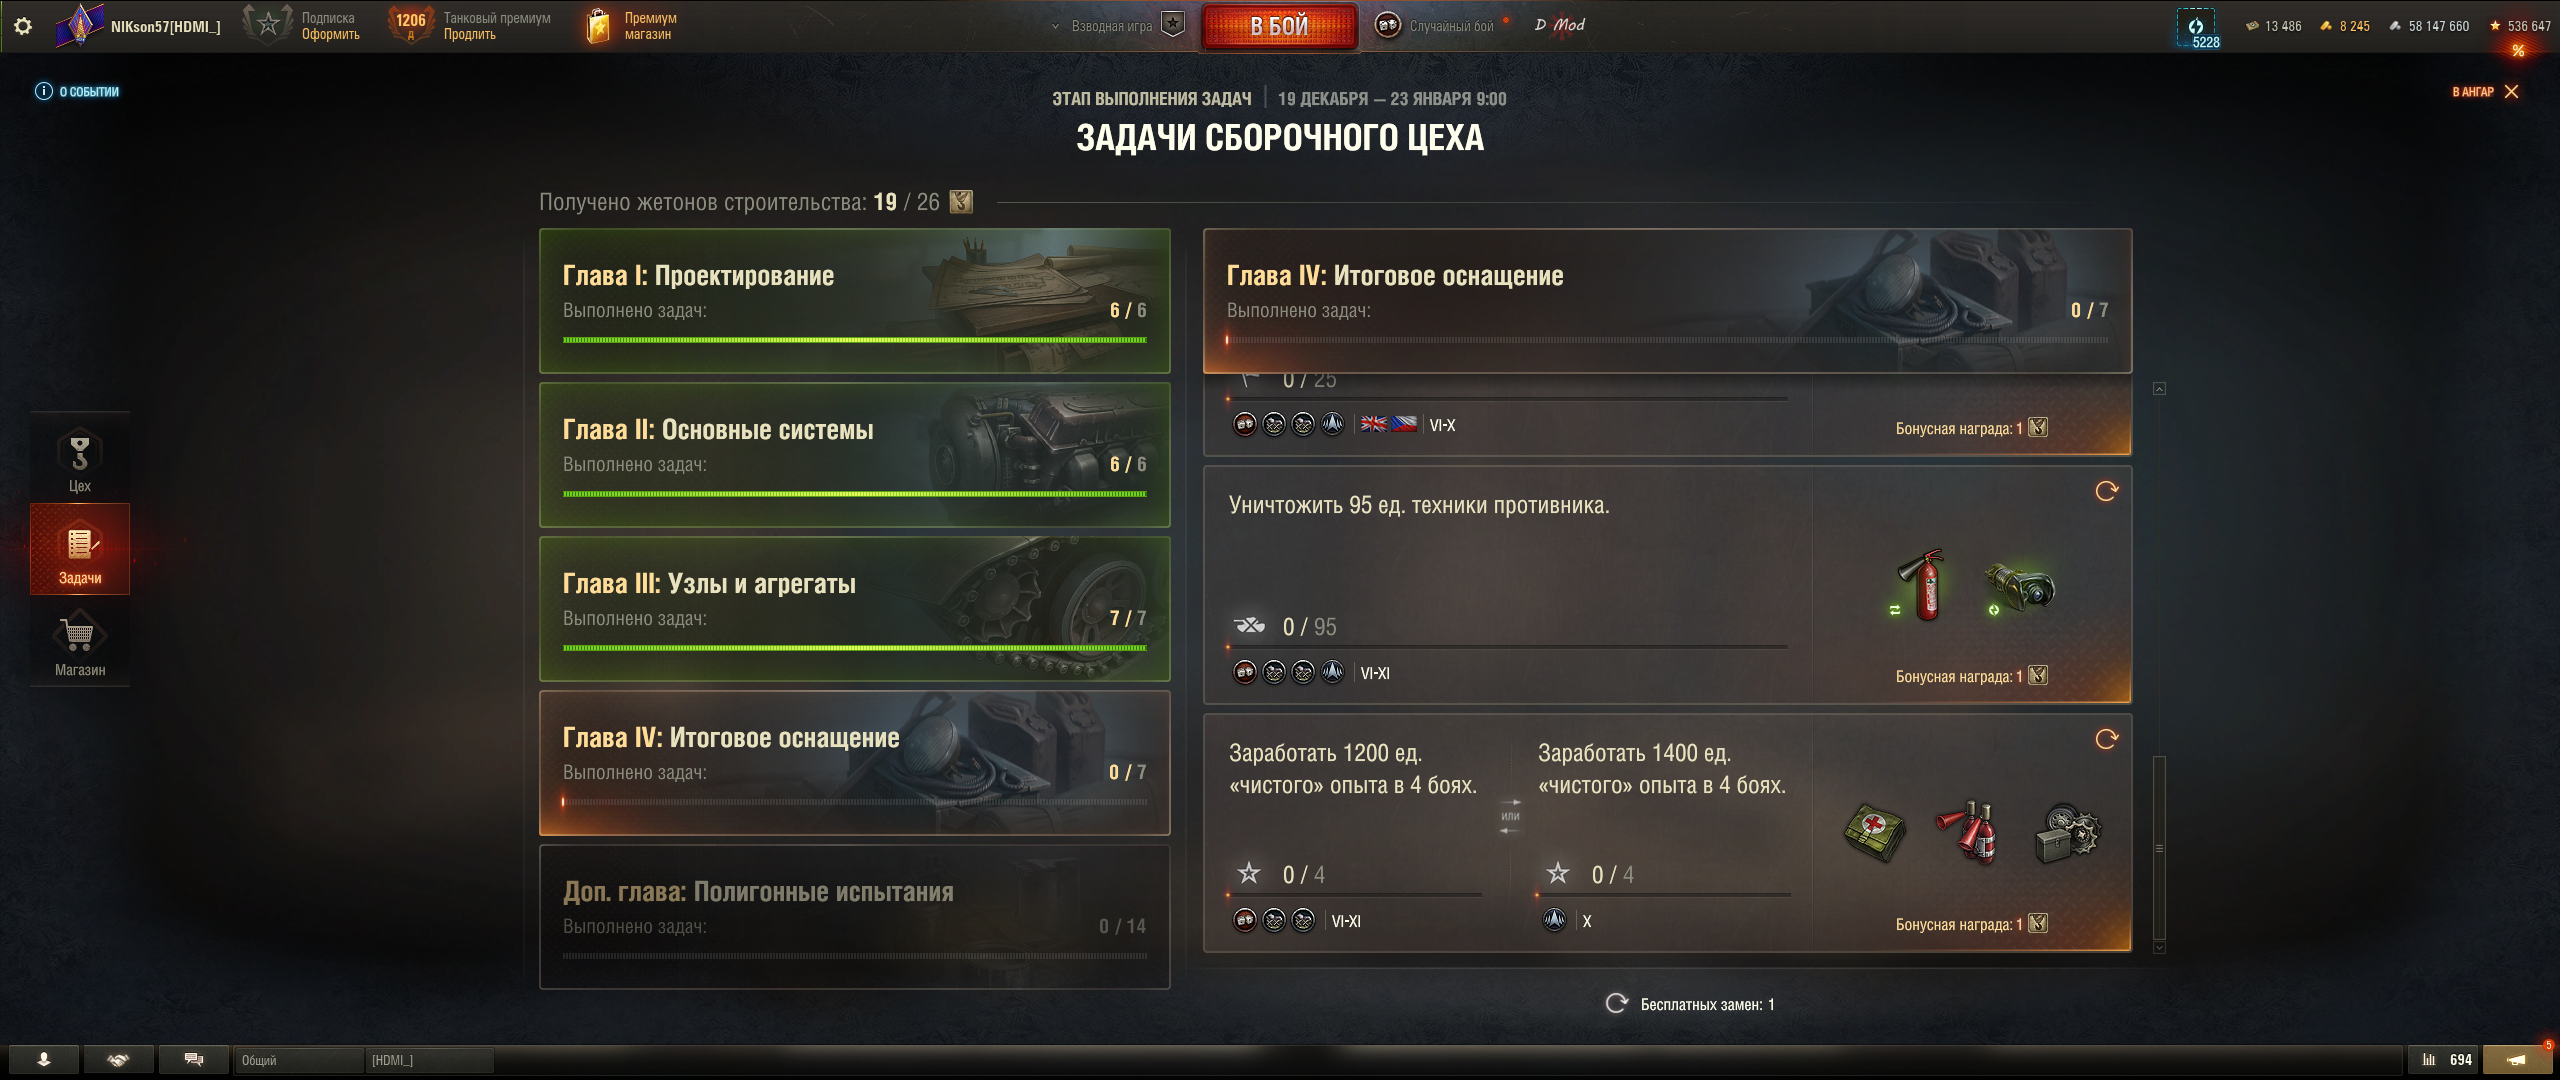This screenshot has width=2560, height=1080.
Task: Open contacts list icon in bottom bar
Action: pos(44,1060)
